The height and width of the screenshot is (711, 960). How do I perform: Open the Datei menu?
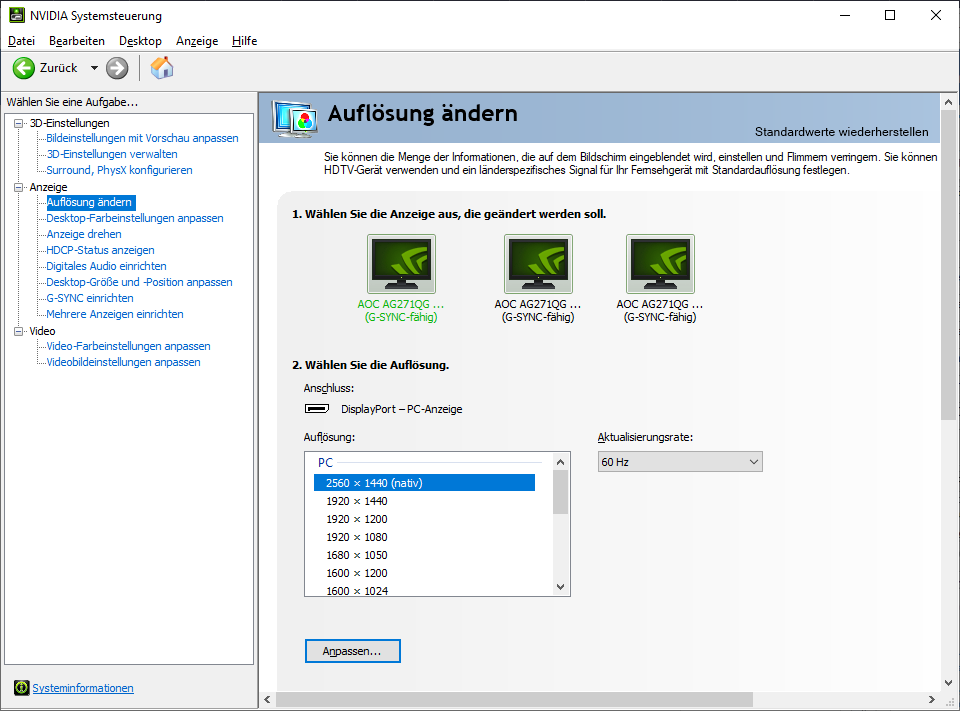[x=21, y=41]
